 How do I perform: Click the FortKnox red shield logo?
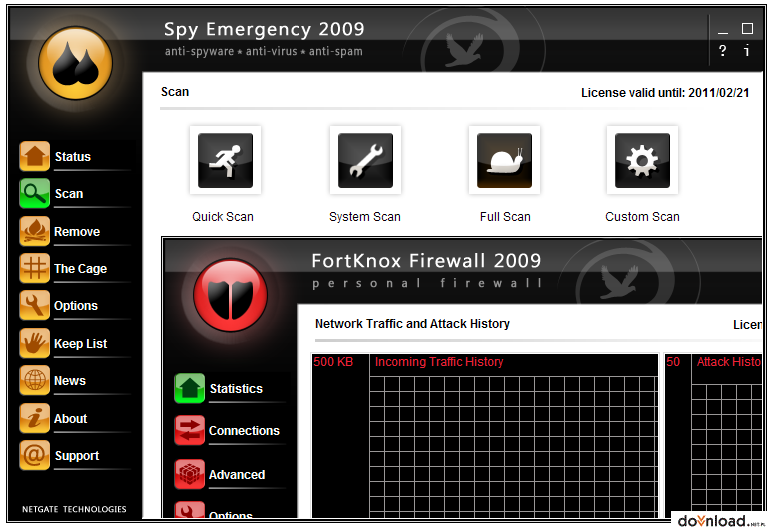click(x=230, y=295)
